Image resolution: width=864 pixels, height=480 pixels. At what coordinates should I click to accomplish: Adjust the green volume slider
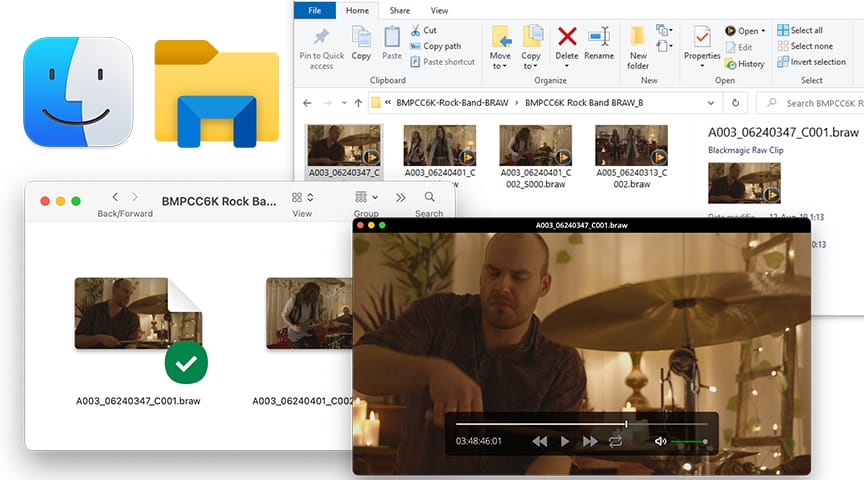689,441
